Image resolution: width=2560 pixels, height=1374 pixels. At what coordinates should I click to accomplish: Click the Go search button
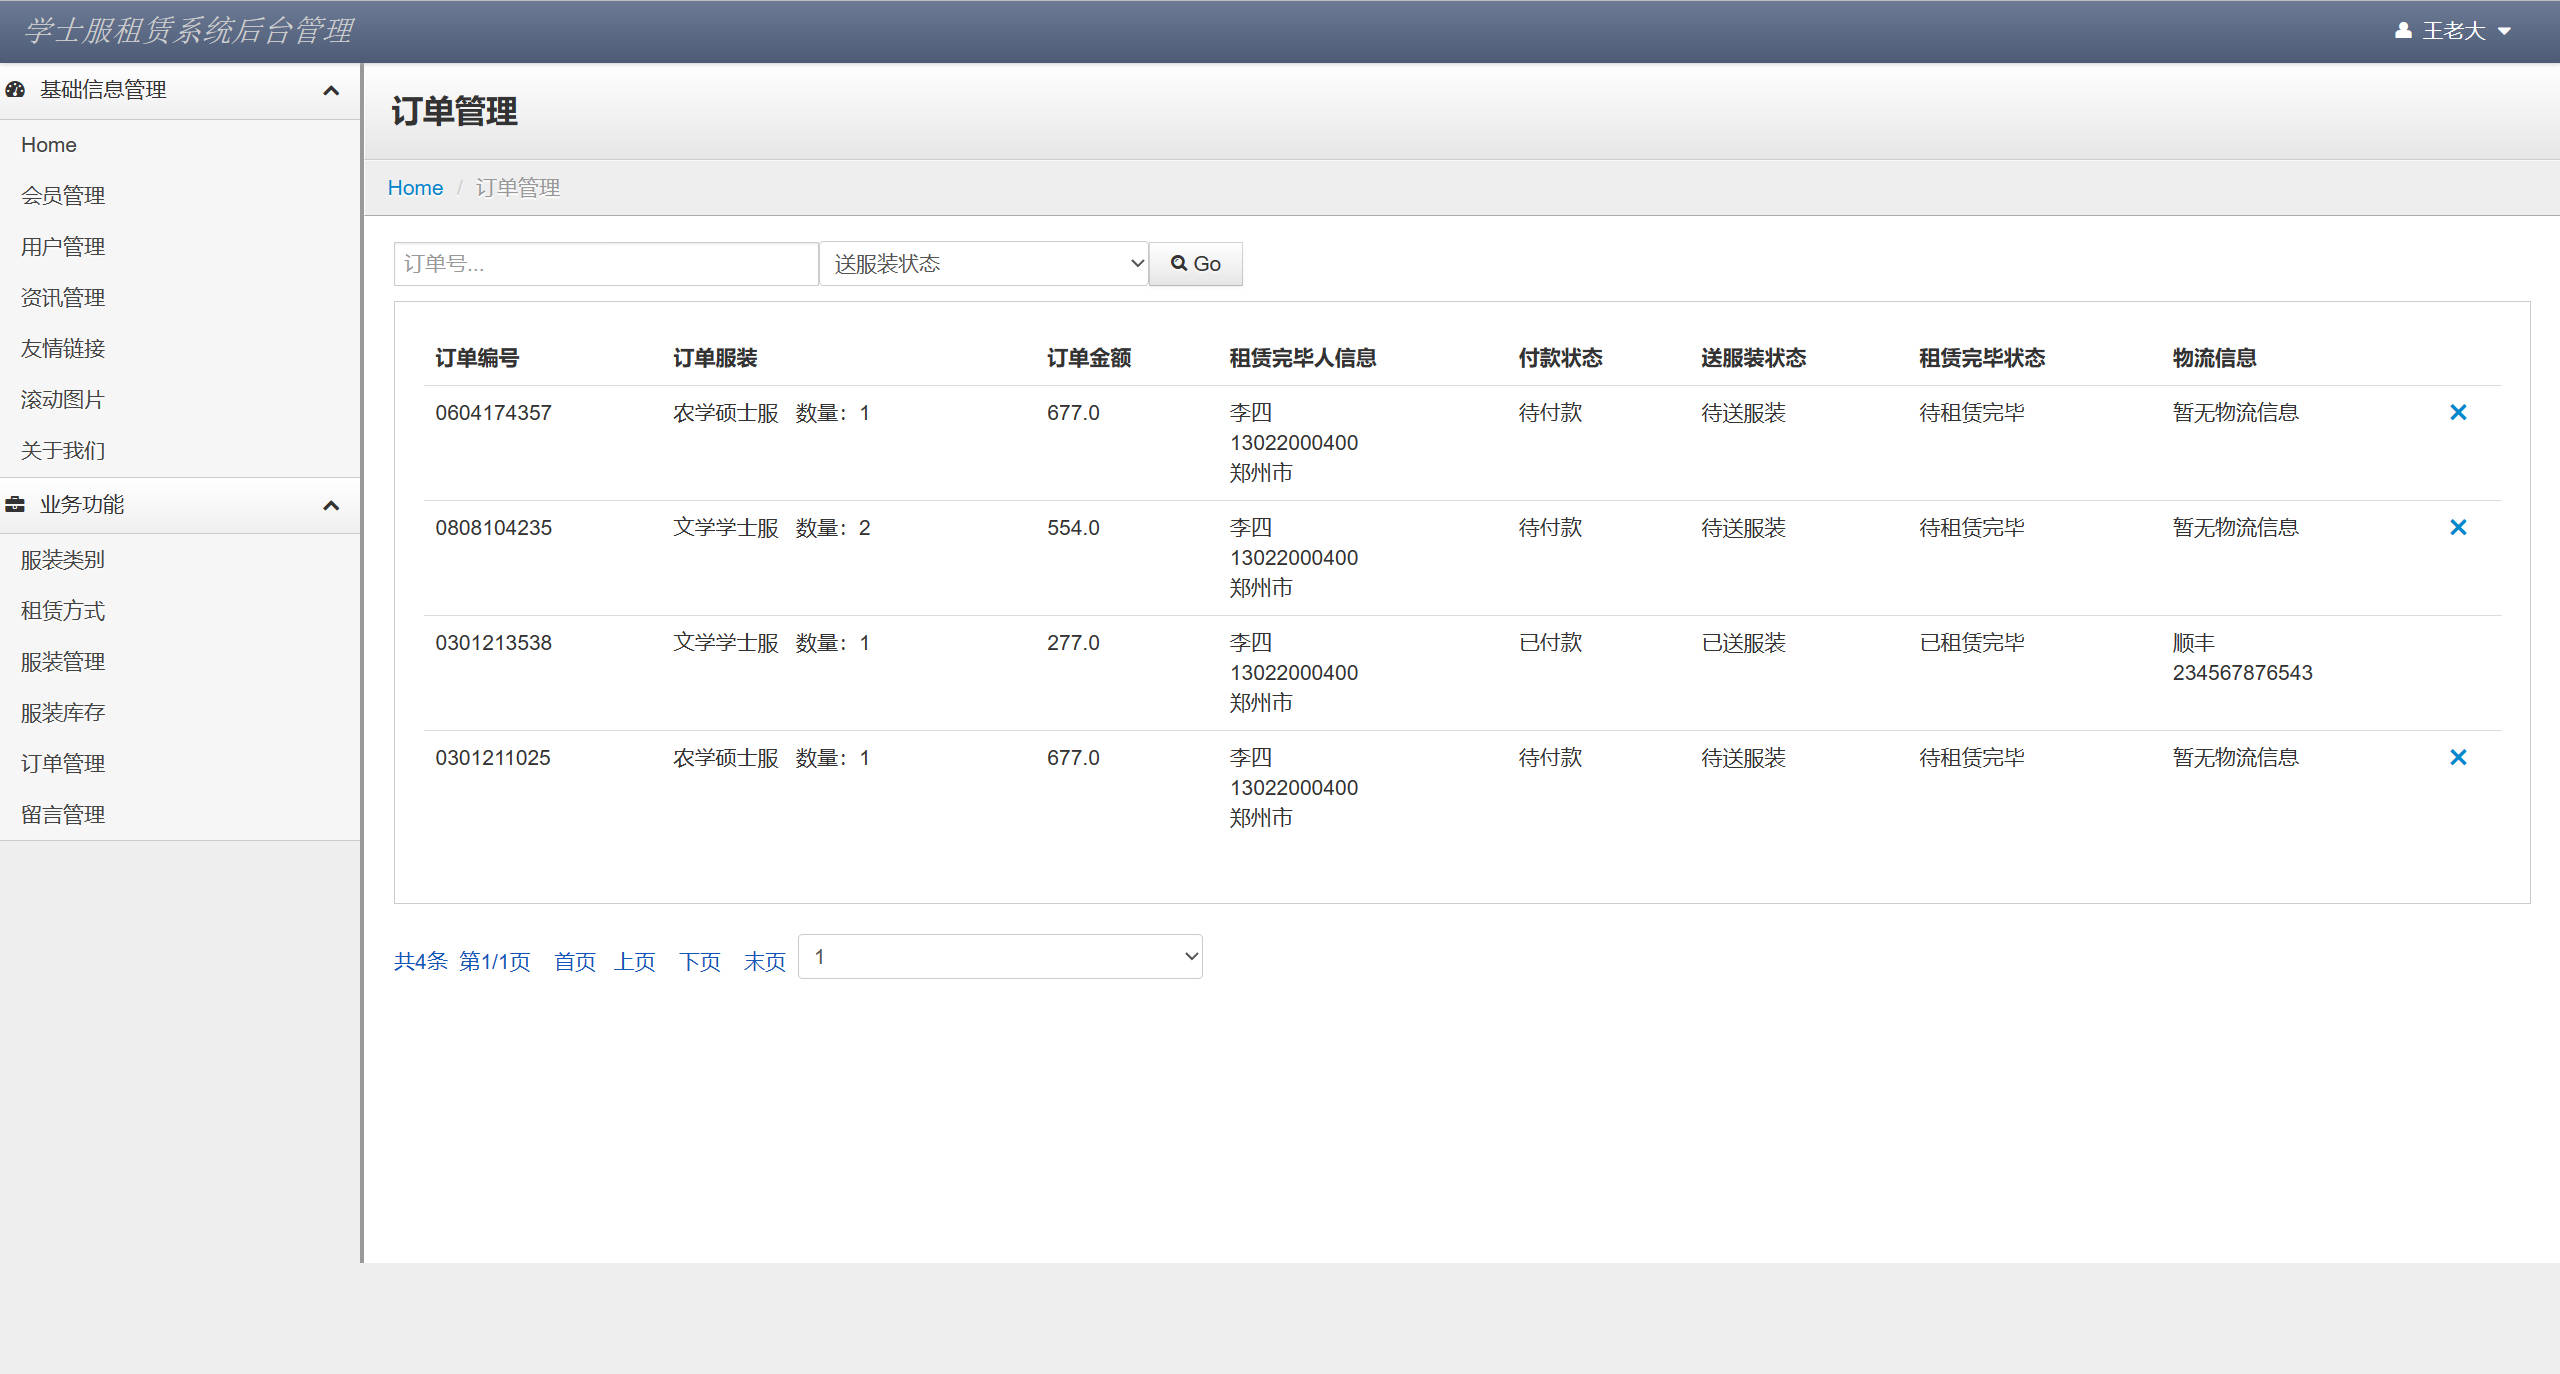click(1196, 264)
